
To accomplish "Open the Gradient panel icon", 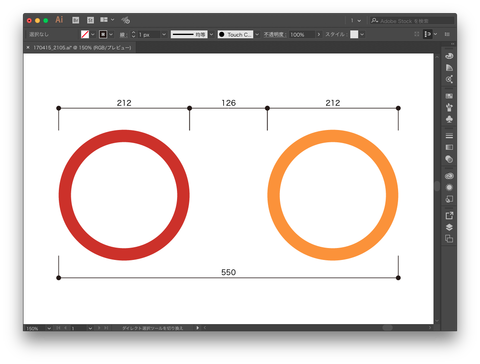I will (x=449, y=147).
